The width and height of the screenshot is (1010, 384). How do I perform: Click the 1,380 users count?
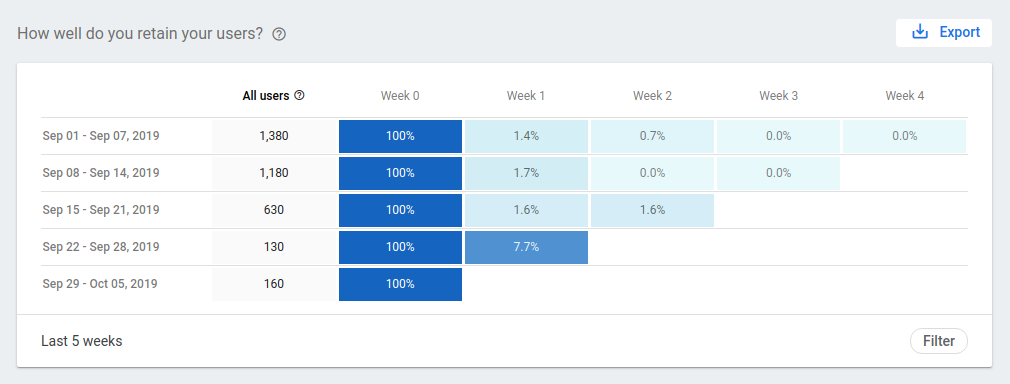(274, 137)
